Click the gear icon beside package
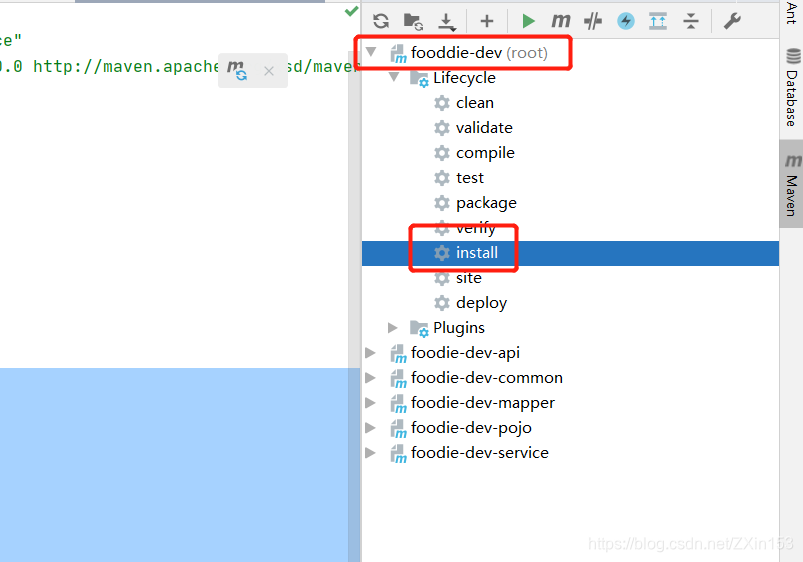803x562 pixels. pos(441,203)
